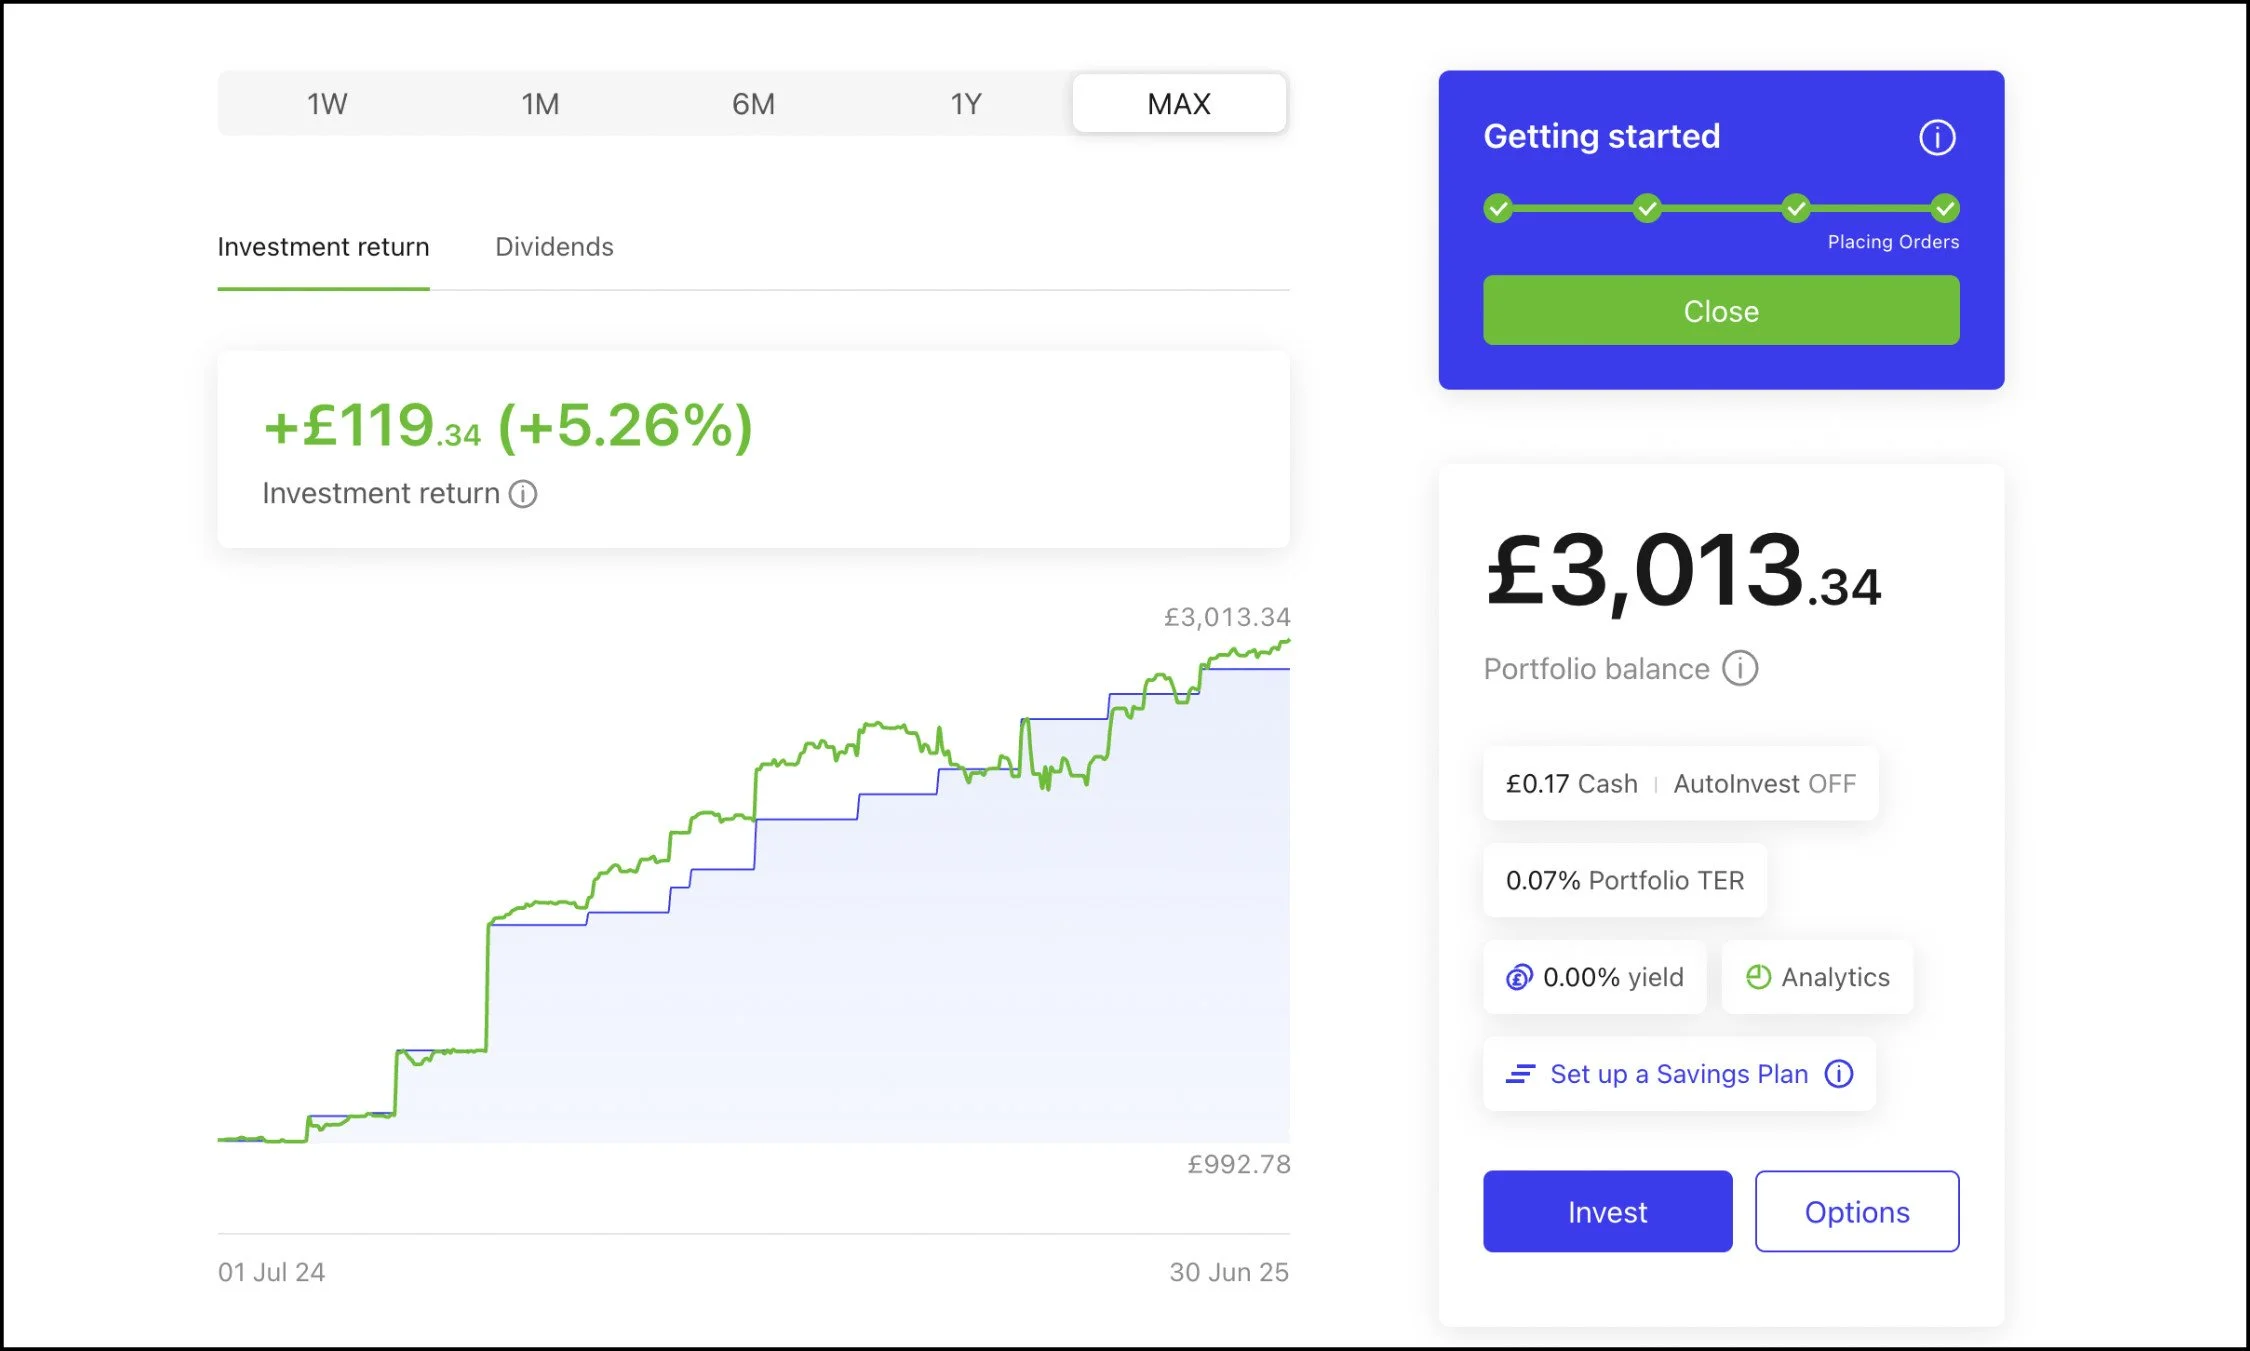Click the 0.07% Portfolio TER chip
Screen dimensions: 2250x1351
(1624, 880)
